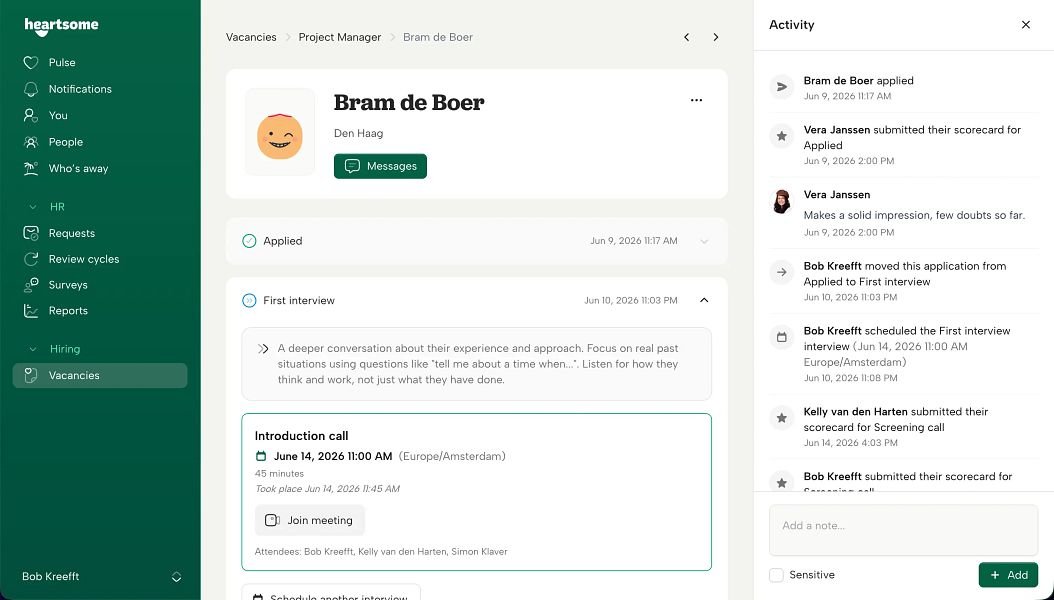Click calendar icon for scheduled interview entry
This screenshot has height=600, width=1054.
[x=781, y=338]
